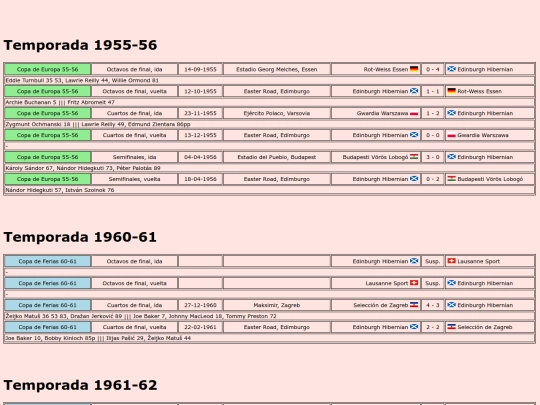Click Scottish flag in 27-12-1960 away team cell
Viewport: 540px width, 405px height.
point(451,305)
